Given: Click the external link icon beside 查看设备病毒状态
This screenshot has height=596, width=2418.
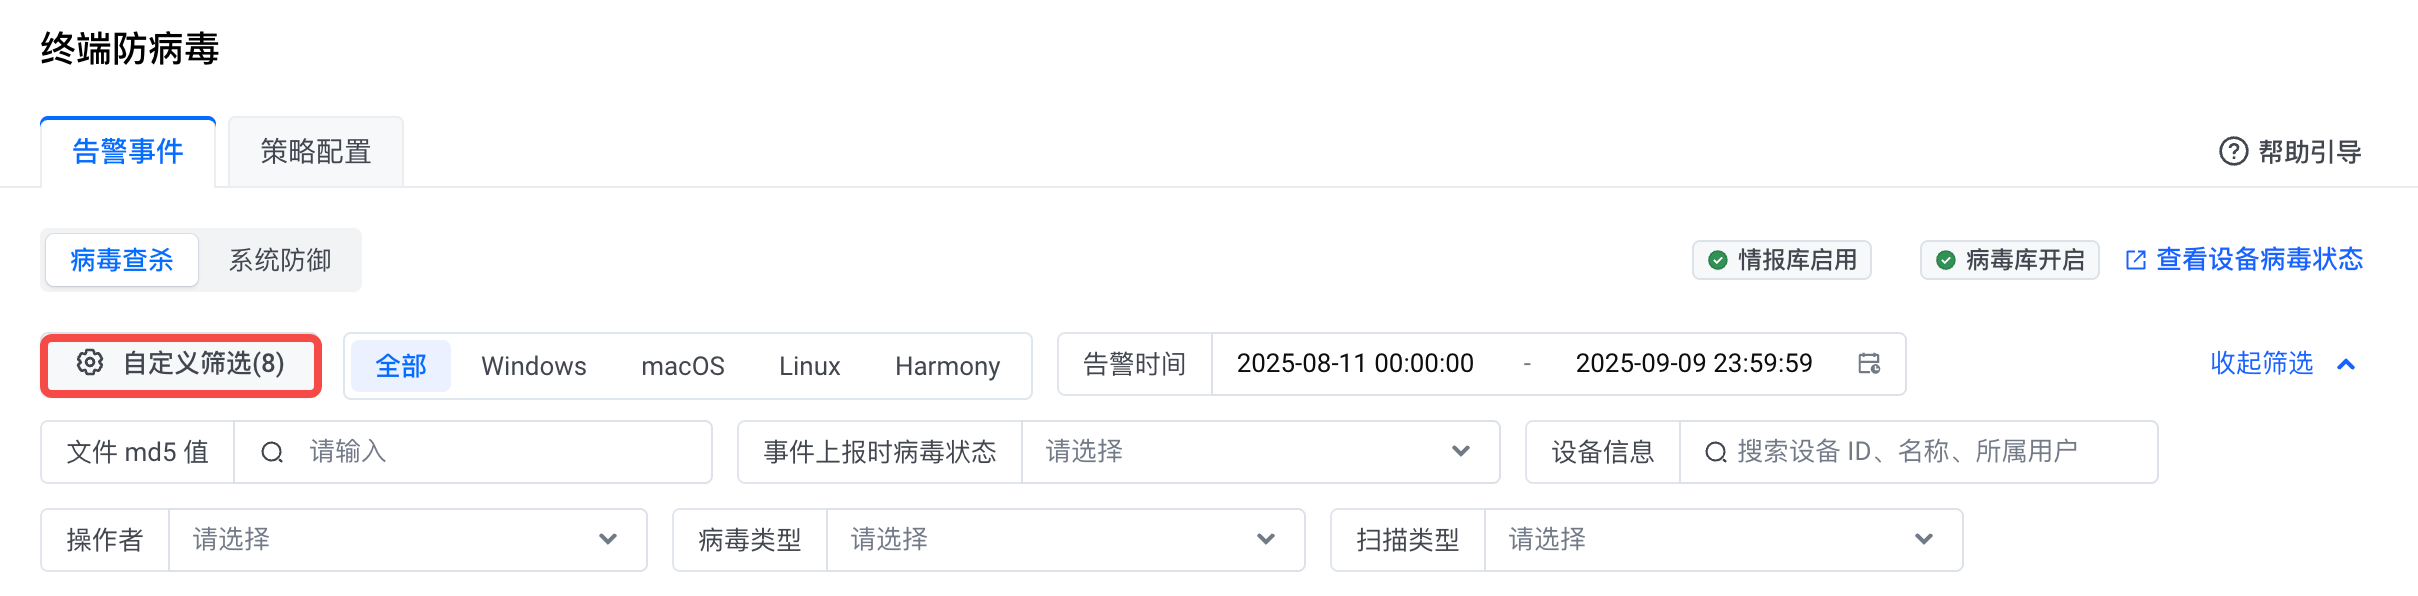Looking at the screenshot, I should pos(2136,260).
